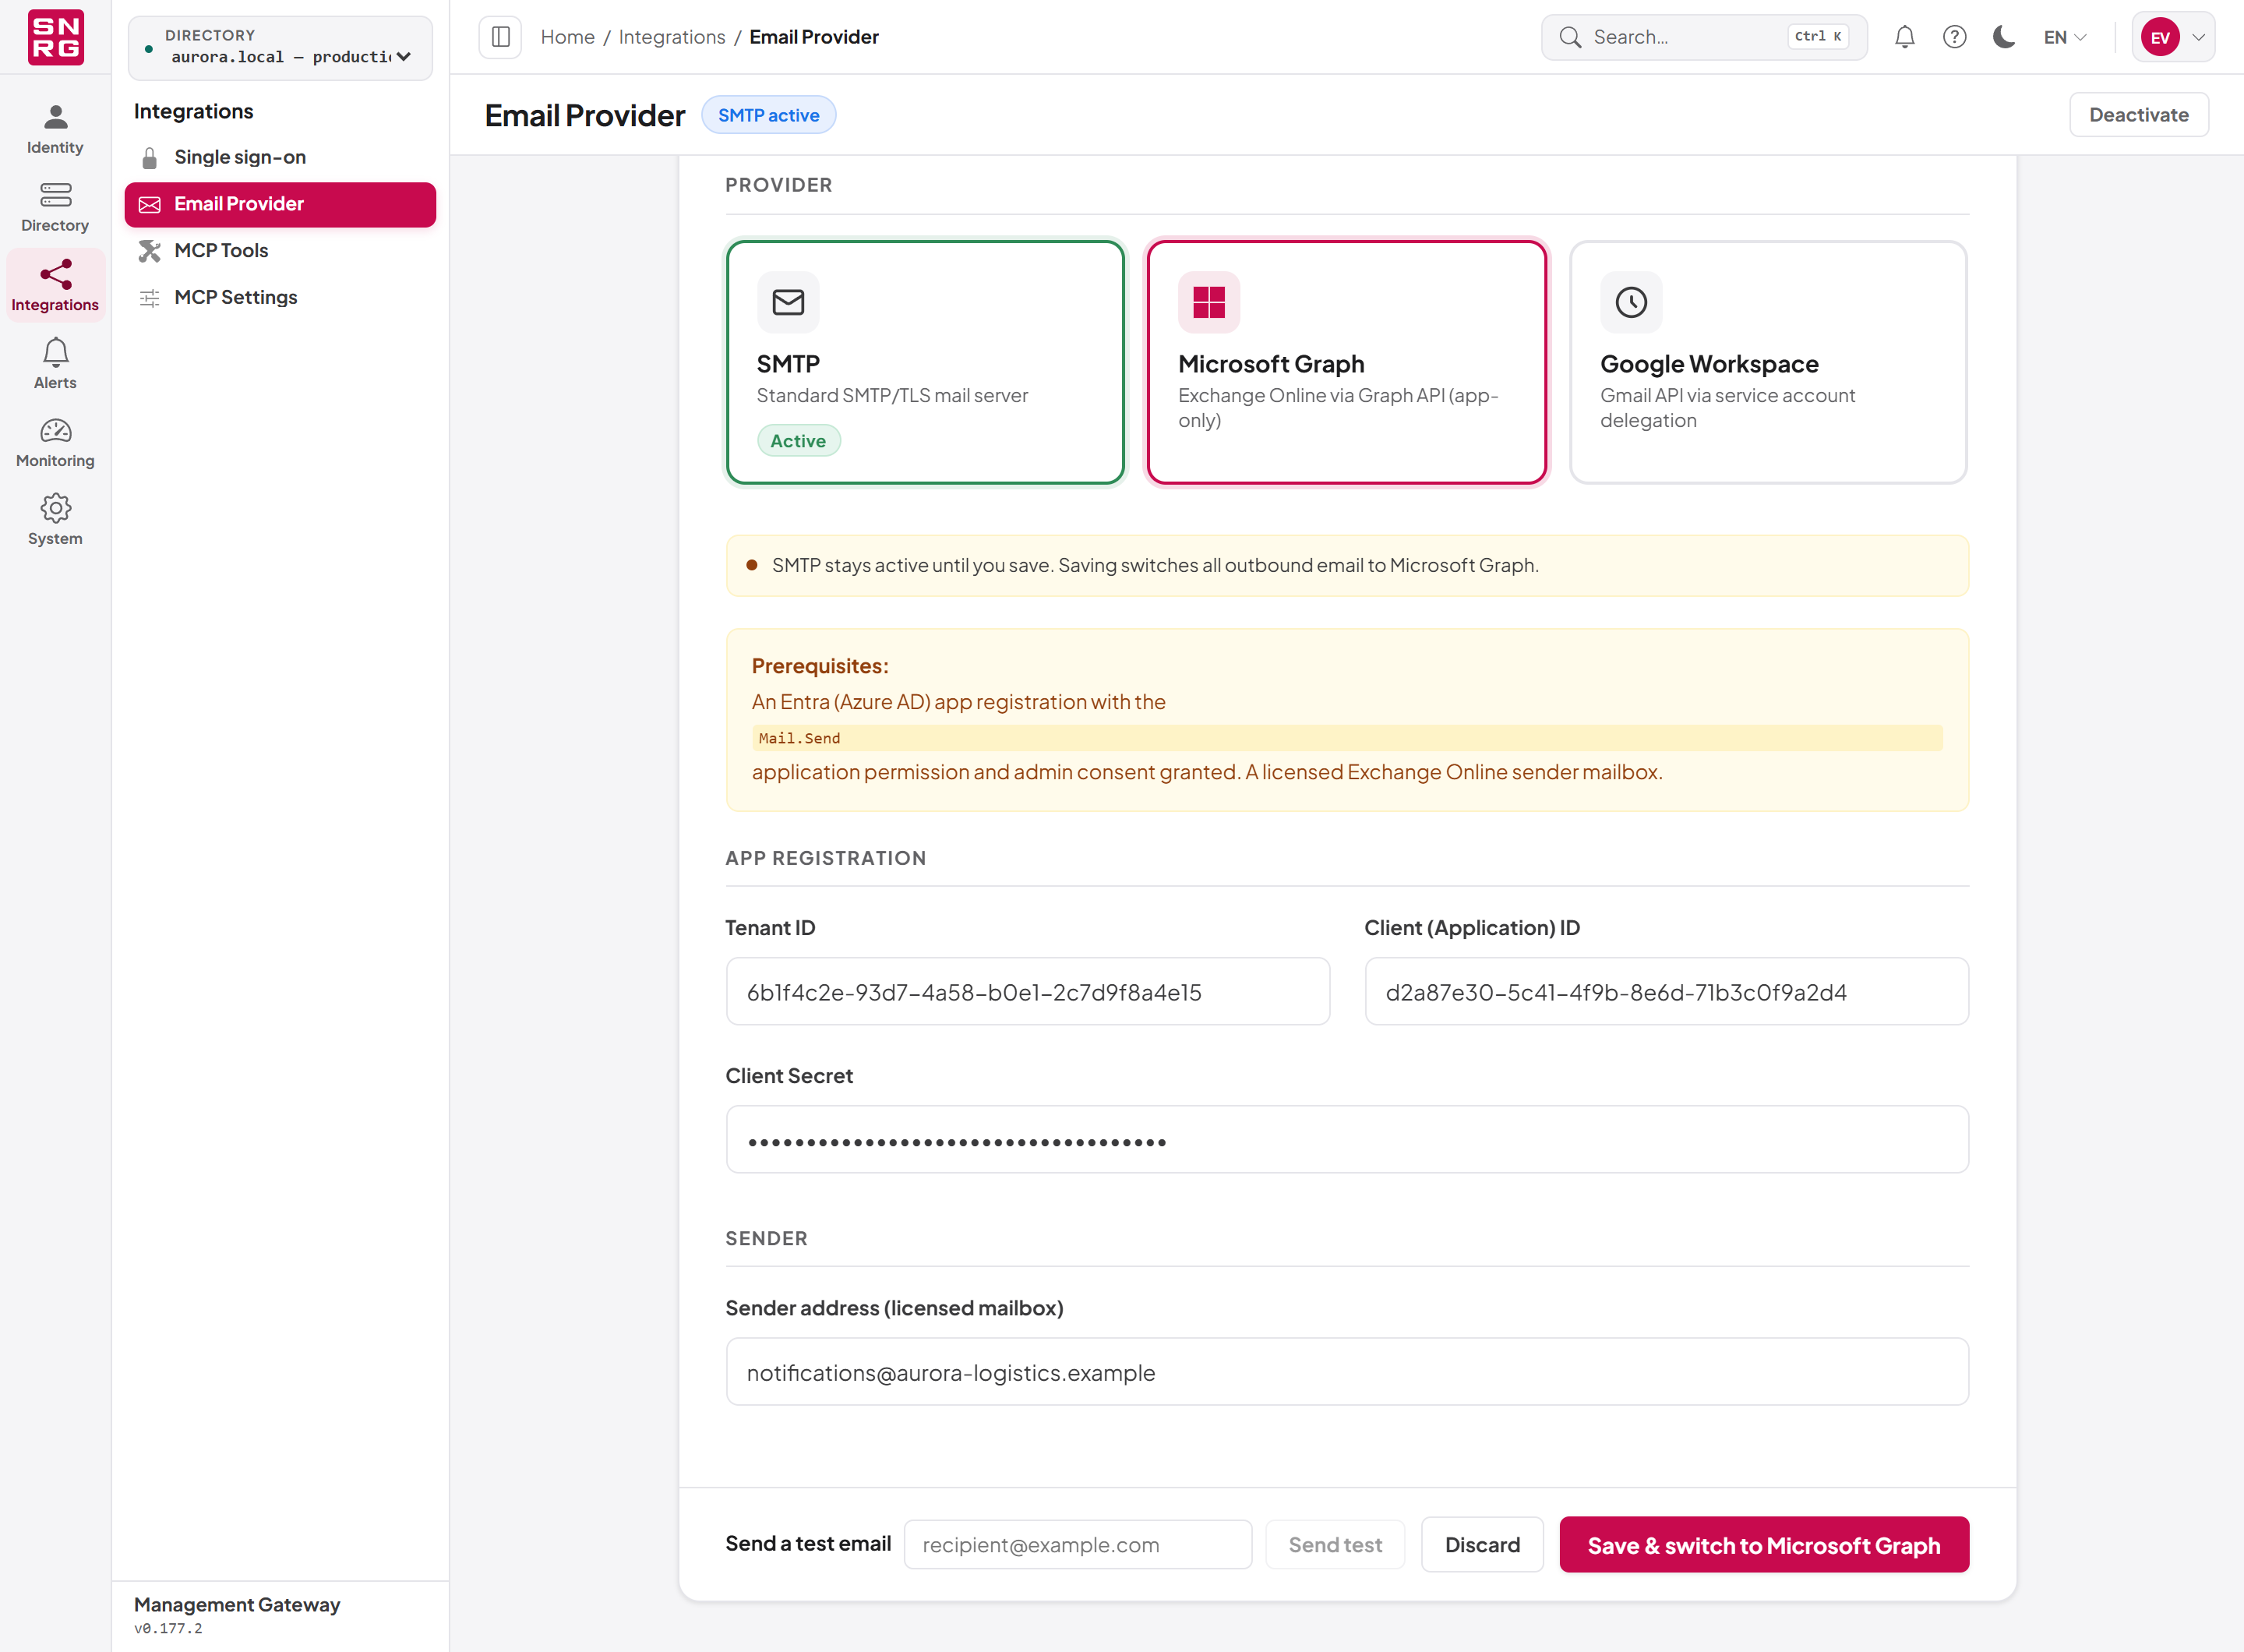Focus the Tenant ID field

[1027, 991]
